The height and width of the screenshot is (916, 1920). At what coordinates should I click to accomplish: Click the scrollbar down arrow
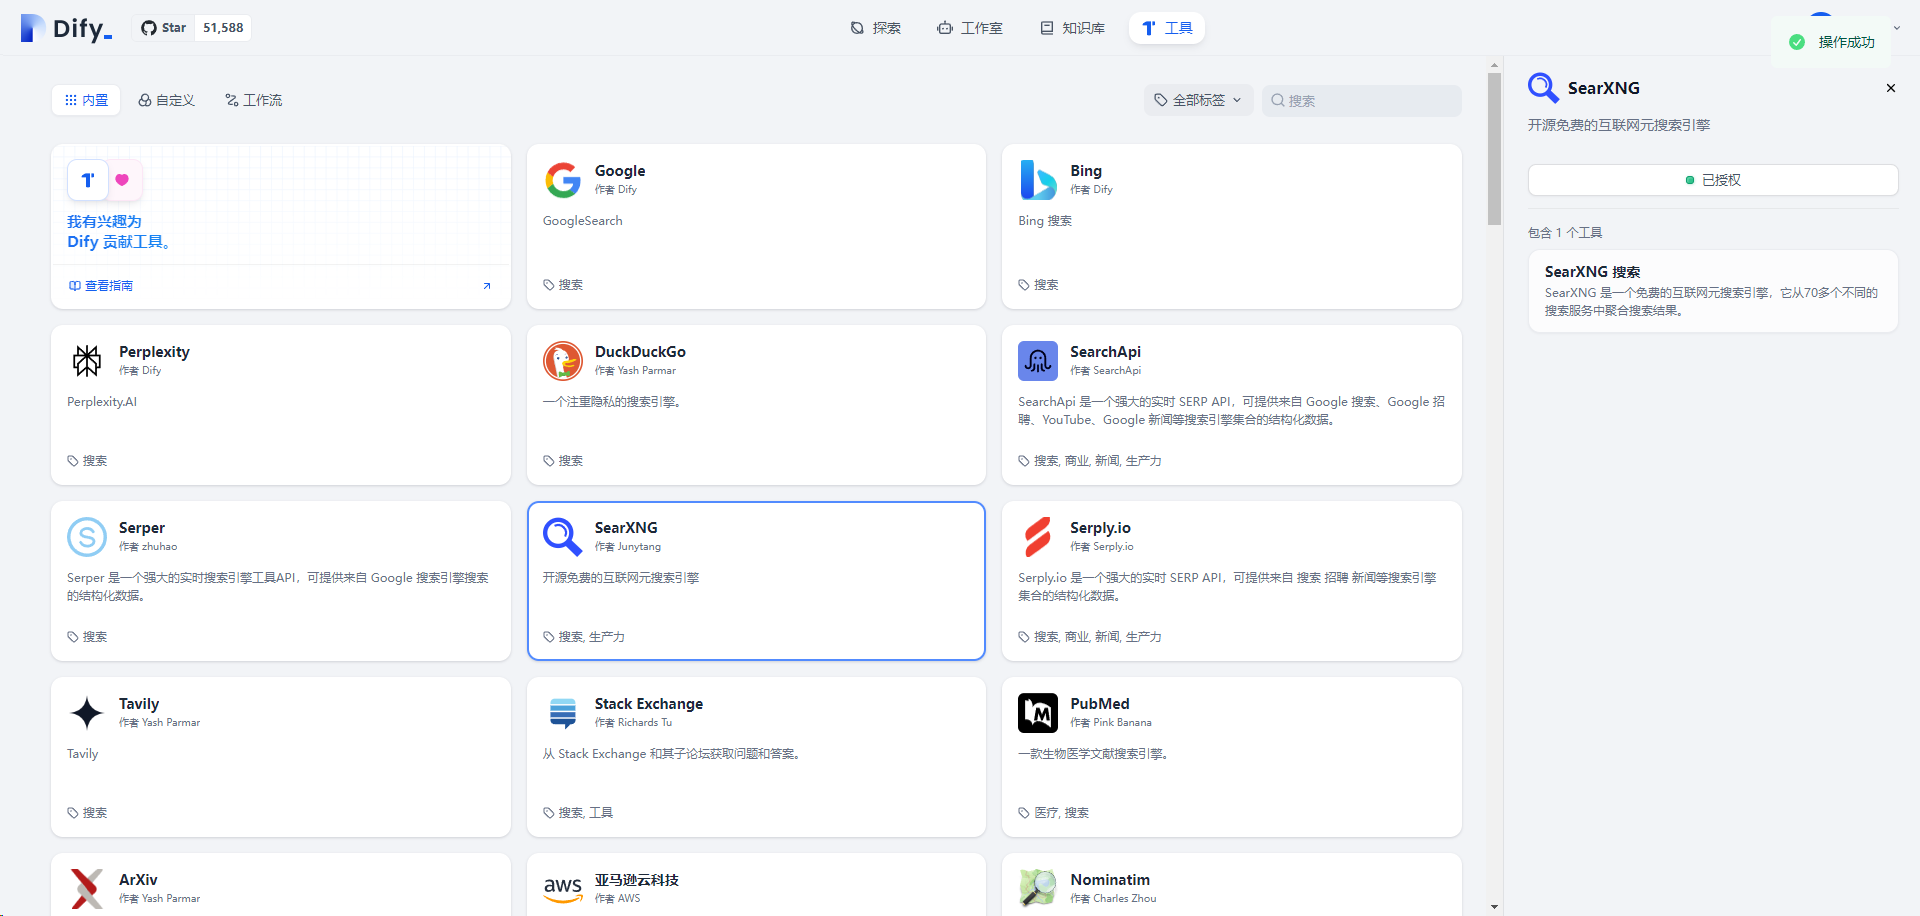pos(1494,907)
